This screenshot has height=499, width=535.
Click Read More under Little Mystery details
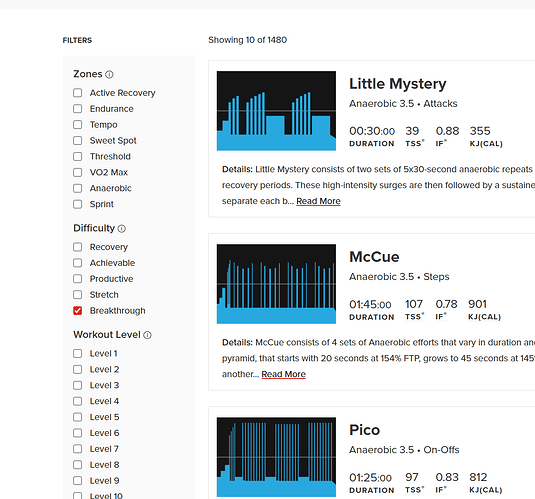(318, 201)
